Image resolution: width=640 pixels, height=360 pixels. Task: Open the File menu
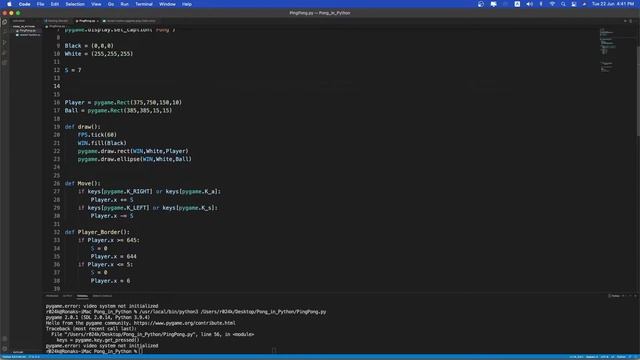[40, 4]
